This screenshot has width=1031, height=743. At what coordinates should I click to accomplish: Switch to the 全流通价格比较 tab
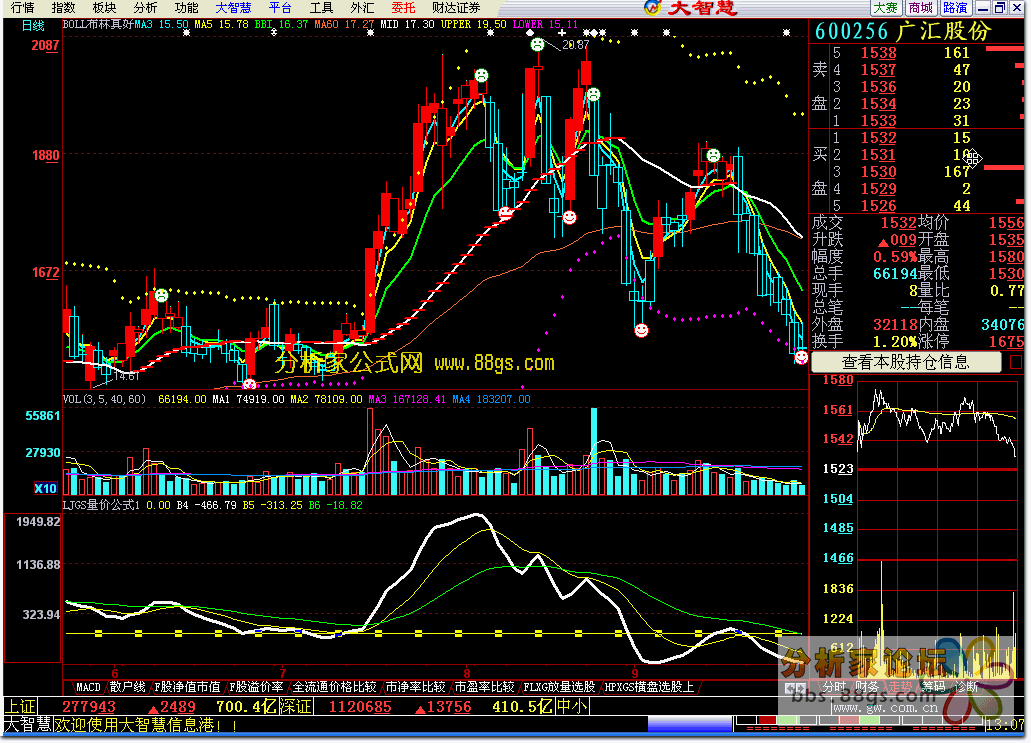334,688
